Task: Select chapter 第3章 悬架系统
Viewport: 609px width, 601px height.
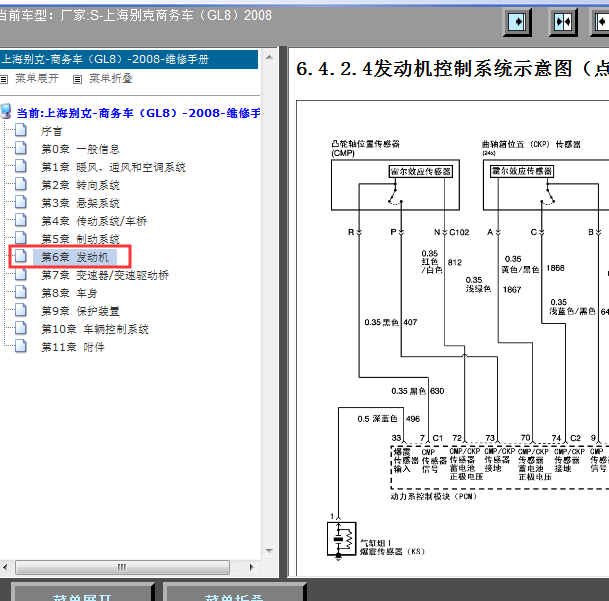Action: coord(80,203)
